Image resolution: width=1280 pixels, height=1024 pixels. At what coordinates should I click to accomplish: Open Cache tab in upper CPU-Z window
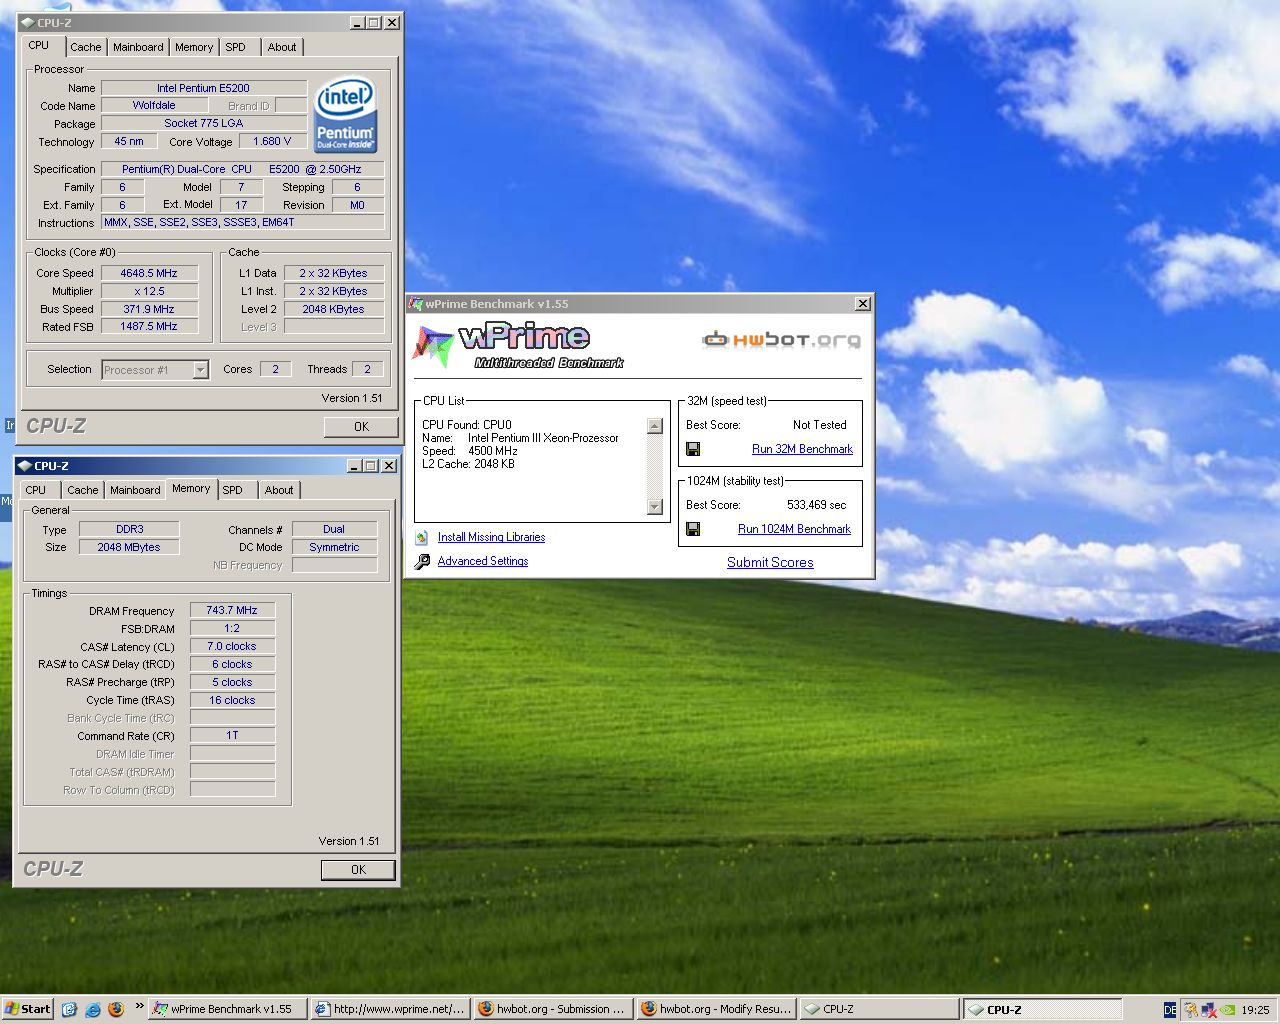click(85, 47)
